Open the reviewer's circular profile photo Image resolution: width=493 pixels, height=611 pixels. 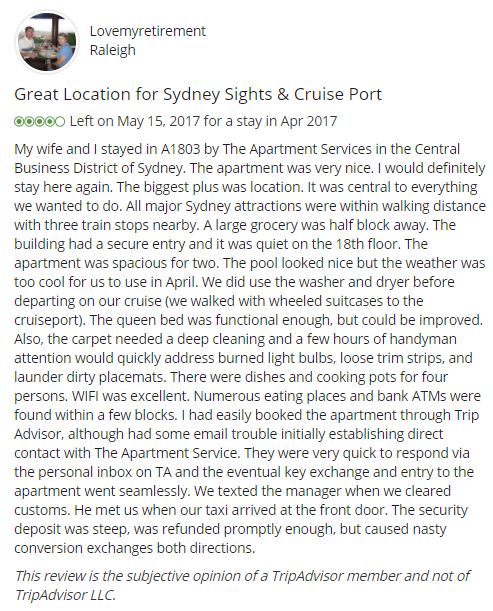(46, 42)
